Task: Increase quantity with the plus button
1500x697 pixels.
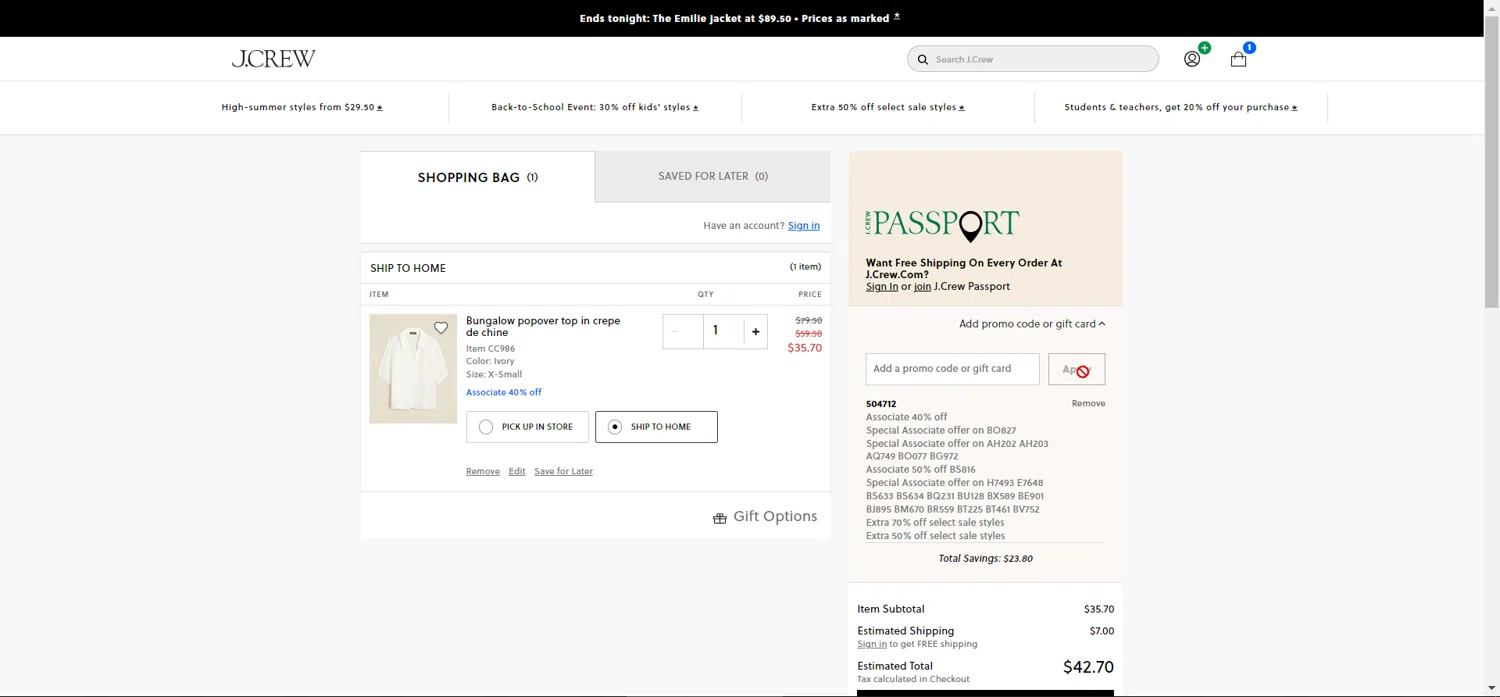Action: pos(755,331)
